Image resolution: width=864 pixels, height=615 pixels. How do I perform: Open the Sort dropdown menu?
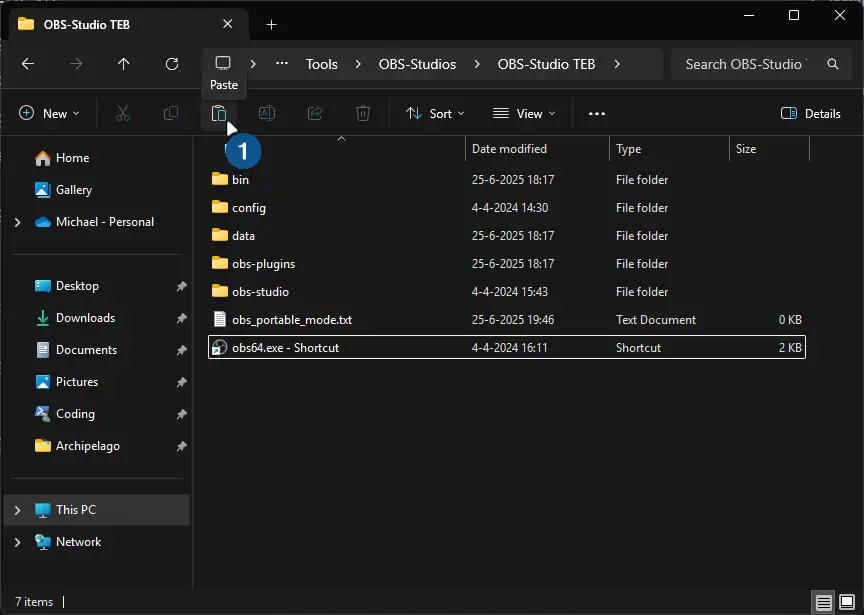coord(435,114)
